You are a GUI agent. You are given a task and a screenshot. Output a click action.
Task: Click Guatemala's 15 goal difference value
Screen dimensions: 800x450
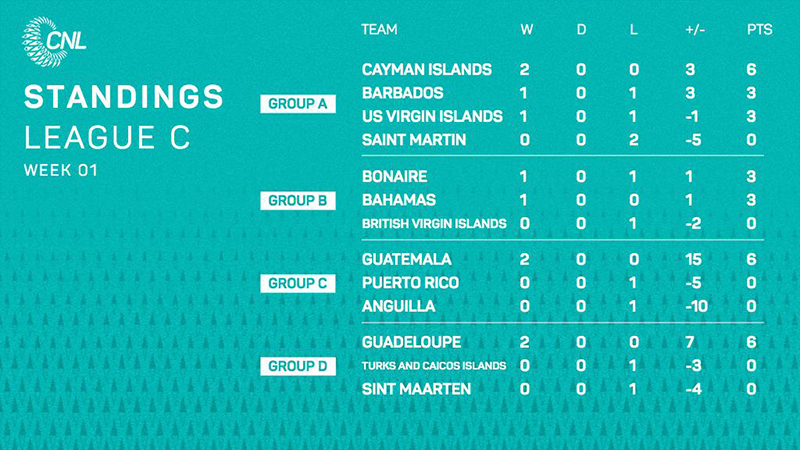693,259
